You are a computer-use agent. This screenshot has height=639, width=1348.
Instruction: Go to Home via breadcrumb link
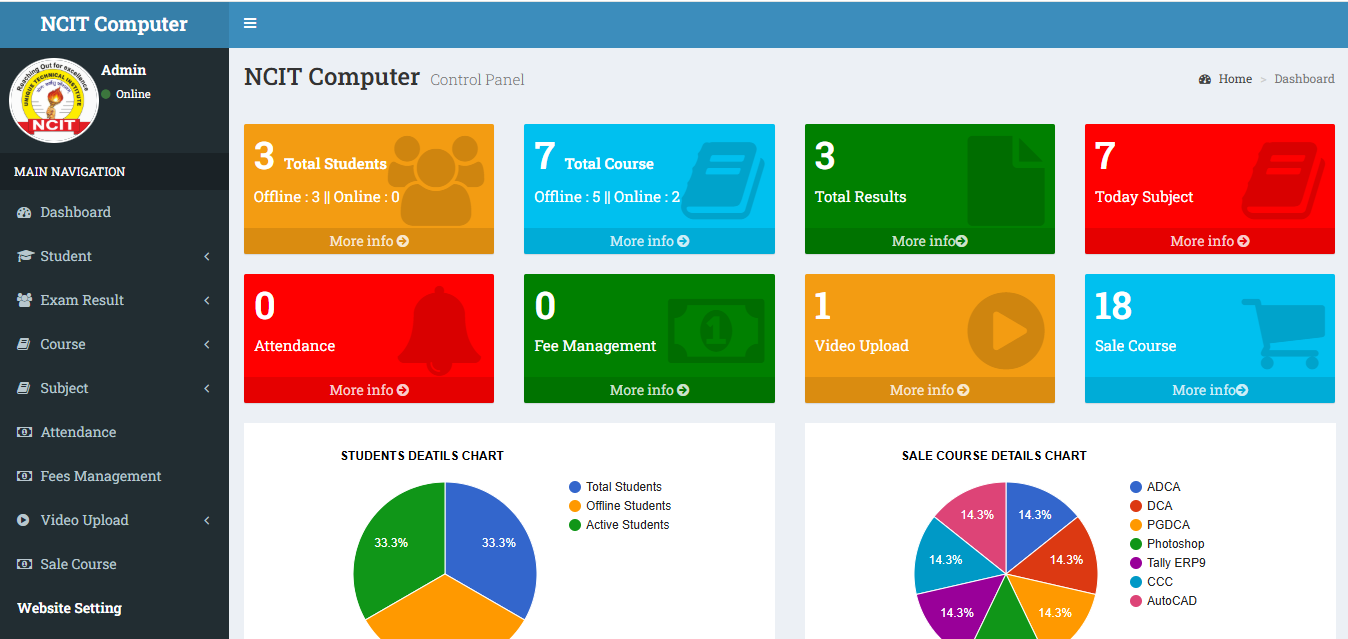1234,79
